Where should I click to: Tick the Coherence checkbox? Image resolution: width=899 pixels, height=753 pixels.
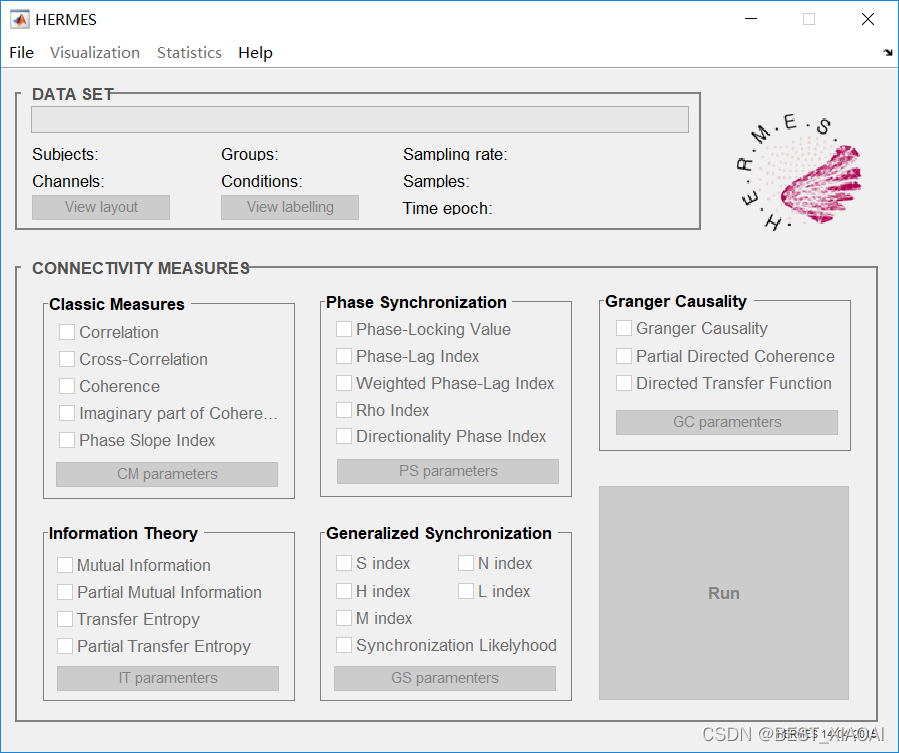click(67, 386)
